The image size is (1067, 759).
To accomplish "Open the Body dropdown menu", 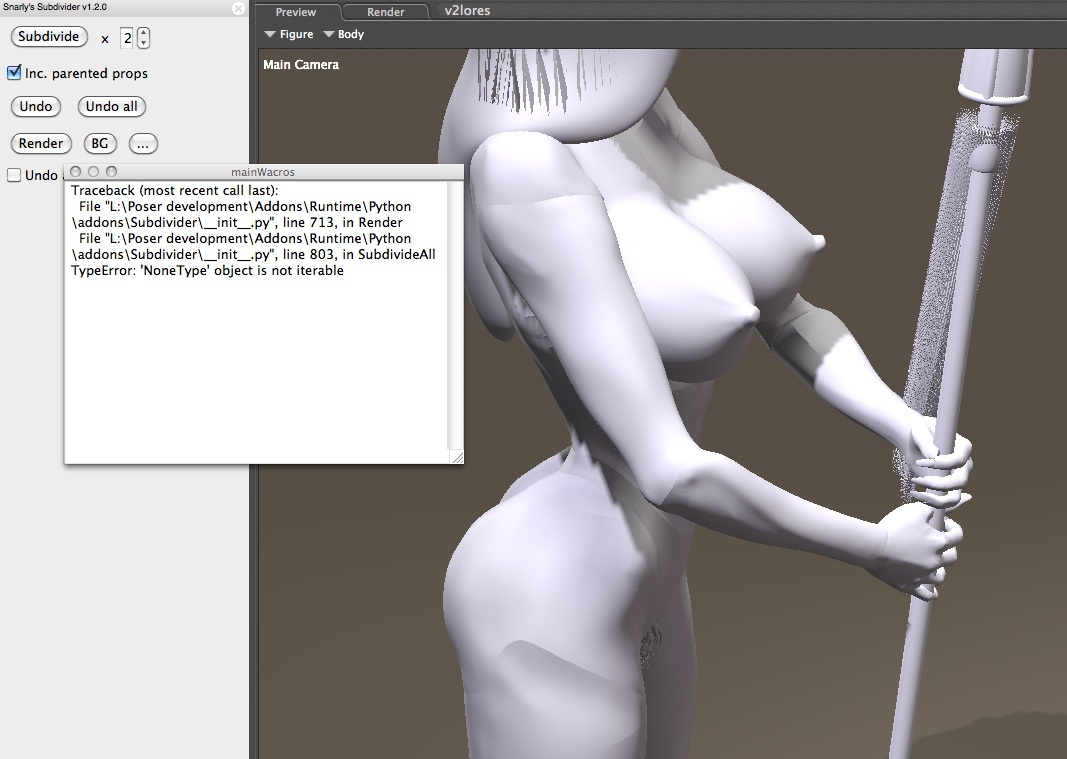I will 344,34.
